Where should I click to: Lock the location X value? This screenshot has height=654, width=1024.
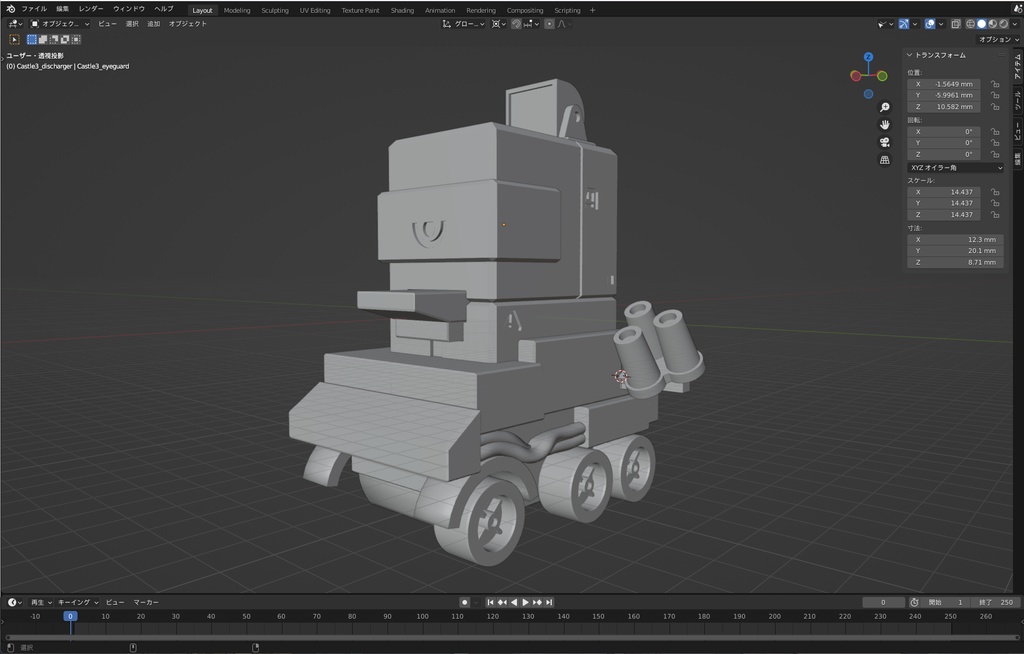(995, 84)
